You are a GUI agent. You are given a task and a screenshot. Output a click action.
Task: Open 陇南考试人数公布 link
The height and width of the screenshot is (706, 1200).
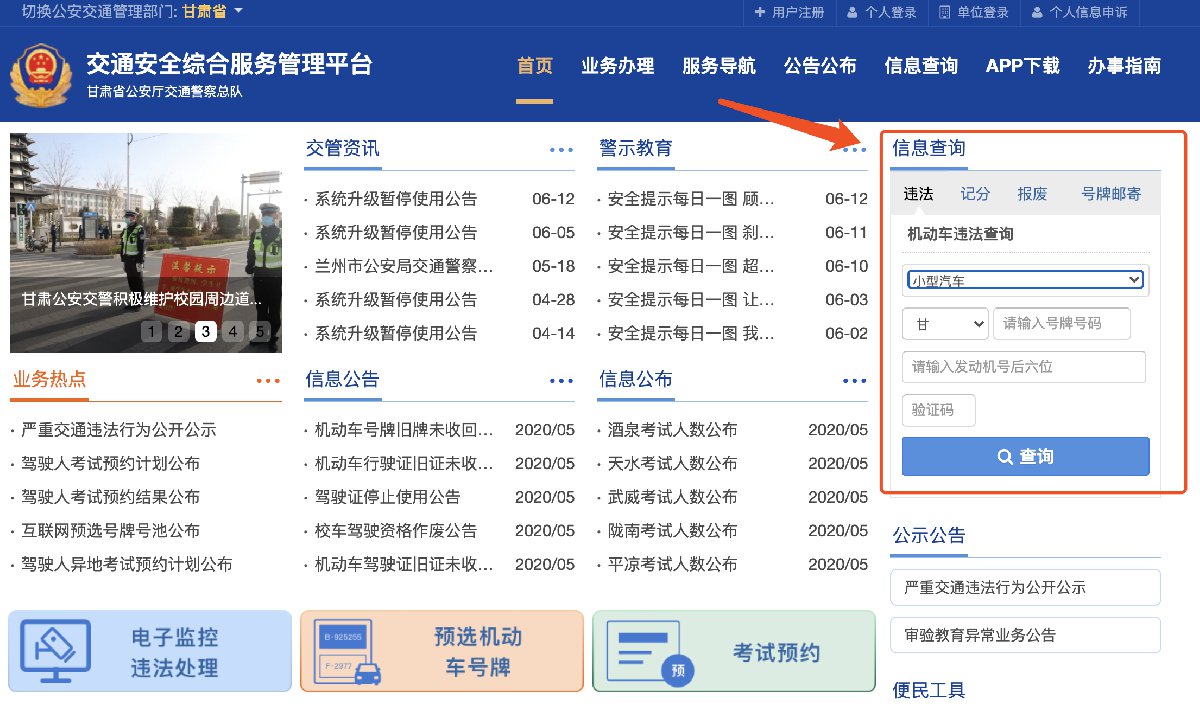point(672,531)
